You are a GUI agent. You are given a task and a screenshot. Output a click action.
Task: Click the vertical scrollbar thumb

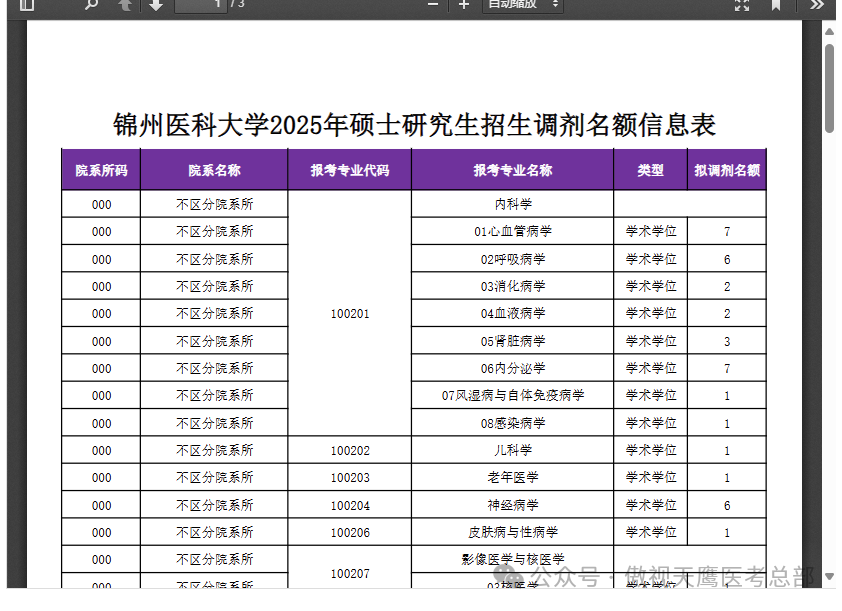click(829, 88)
